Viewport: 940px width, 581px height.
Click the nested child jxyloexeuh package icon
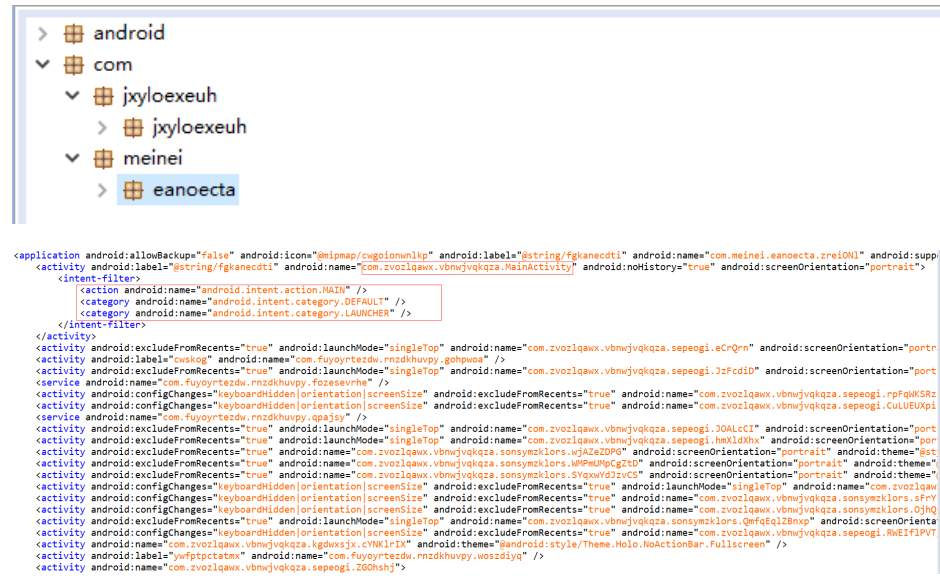pyautogui.click(x=132, y=127)
